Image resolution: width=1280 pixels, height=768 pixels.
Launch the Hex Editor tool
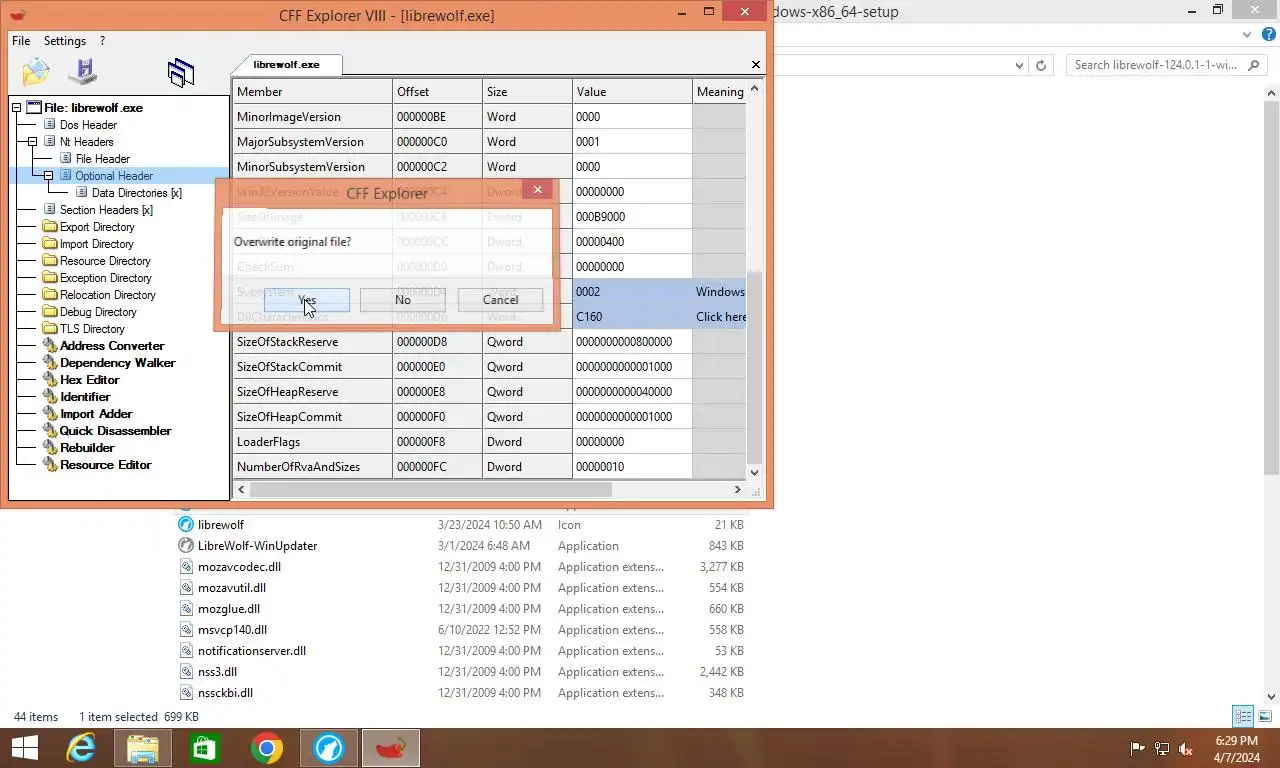pos(89,380)
